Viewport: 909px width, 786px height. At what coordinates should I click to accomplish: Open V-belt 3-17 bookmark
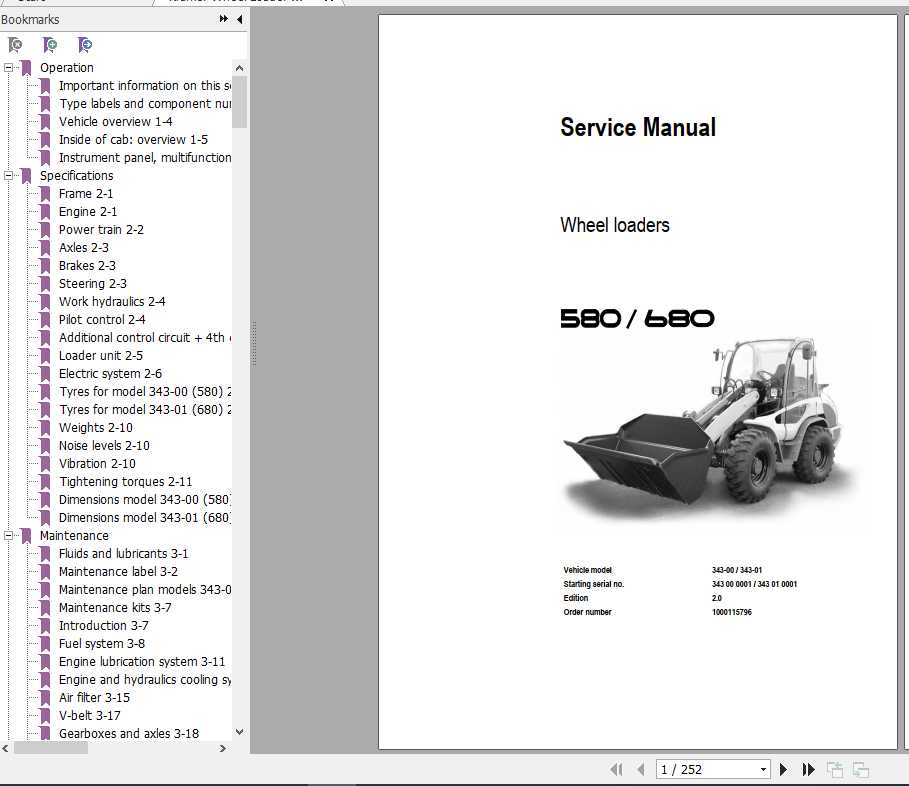pyautogui.click(x=90, y=715)
